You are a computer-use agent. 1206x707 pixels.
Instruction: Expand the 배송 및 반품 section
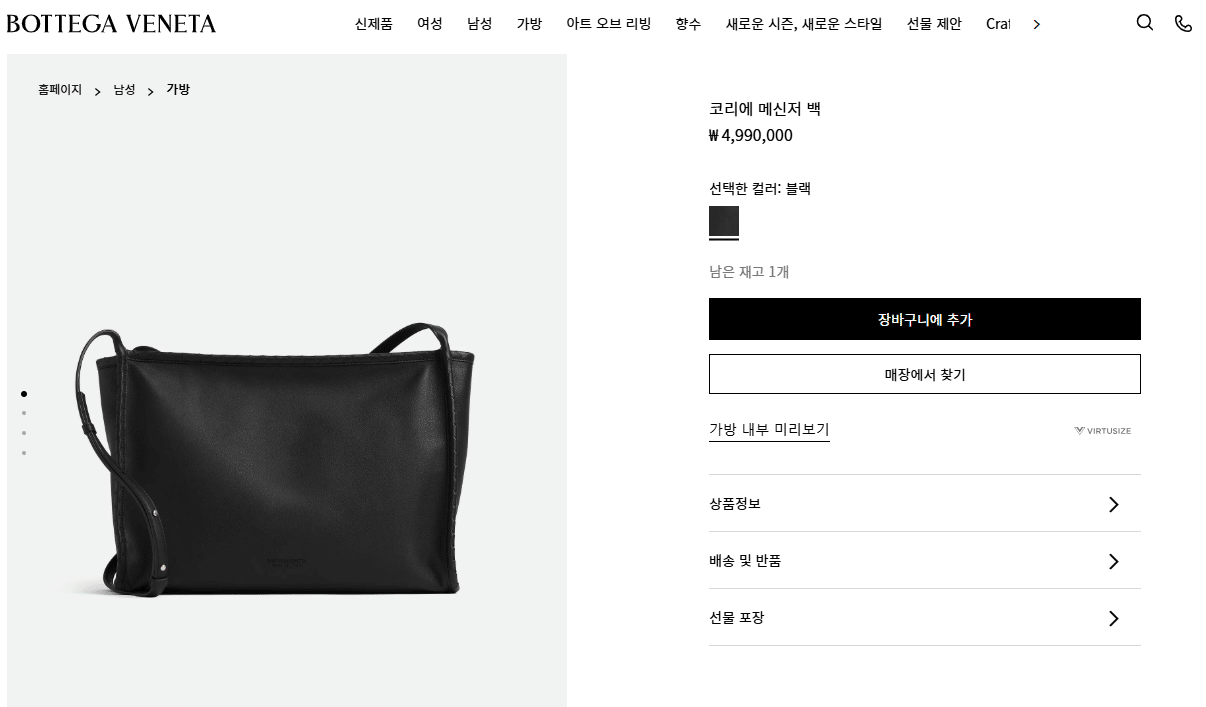[924, 560]
